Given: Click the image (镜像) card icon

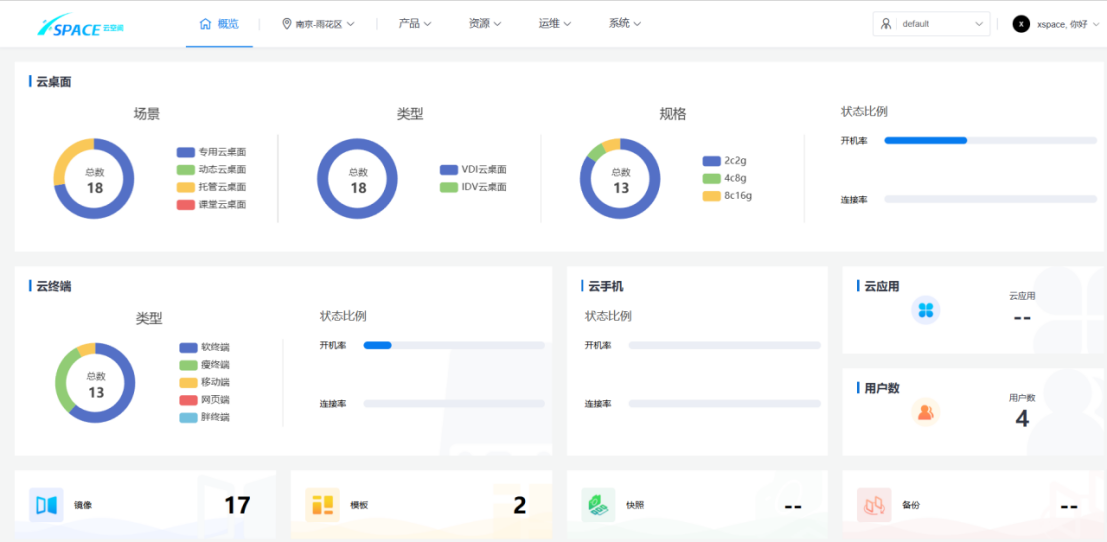Looking at the screenshot, I should (x=46, y=505).
